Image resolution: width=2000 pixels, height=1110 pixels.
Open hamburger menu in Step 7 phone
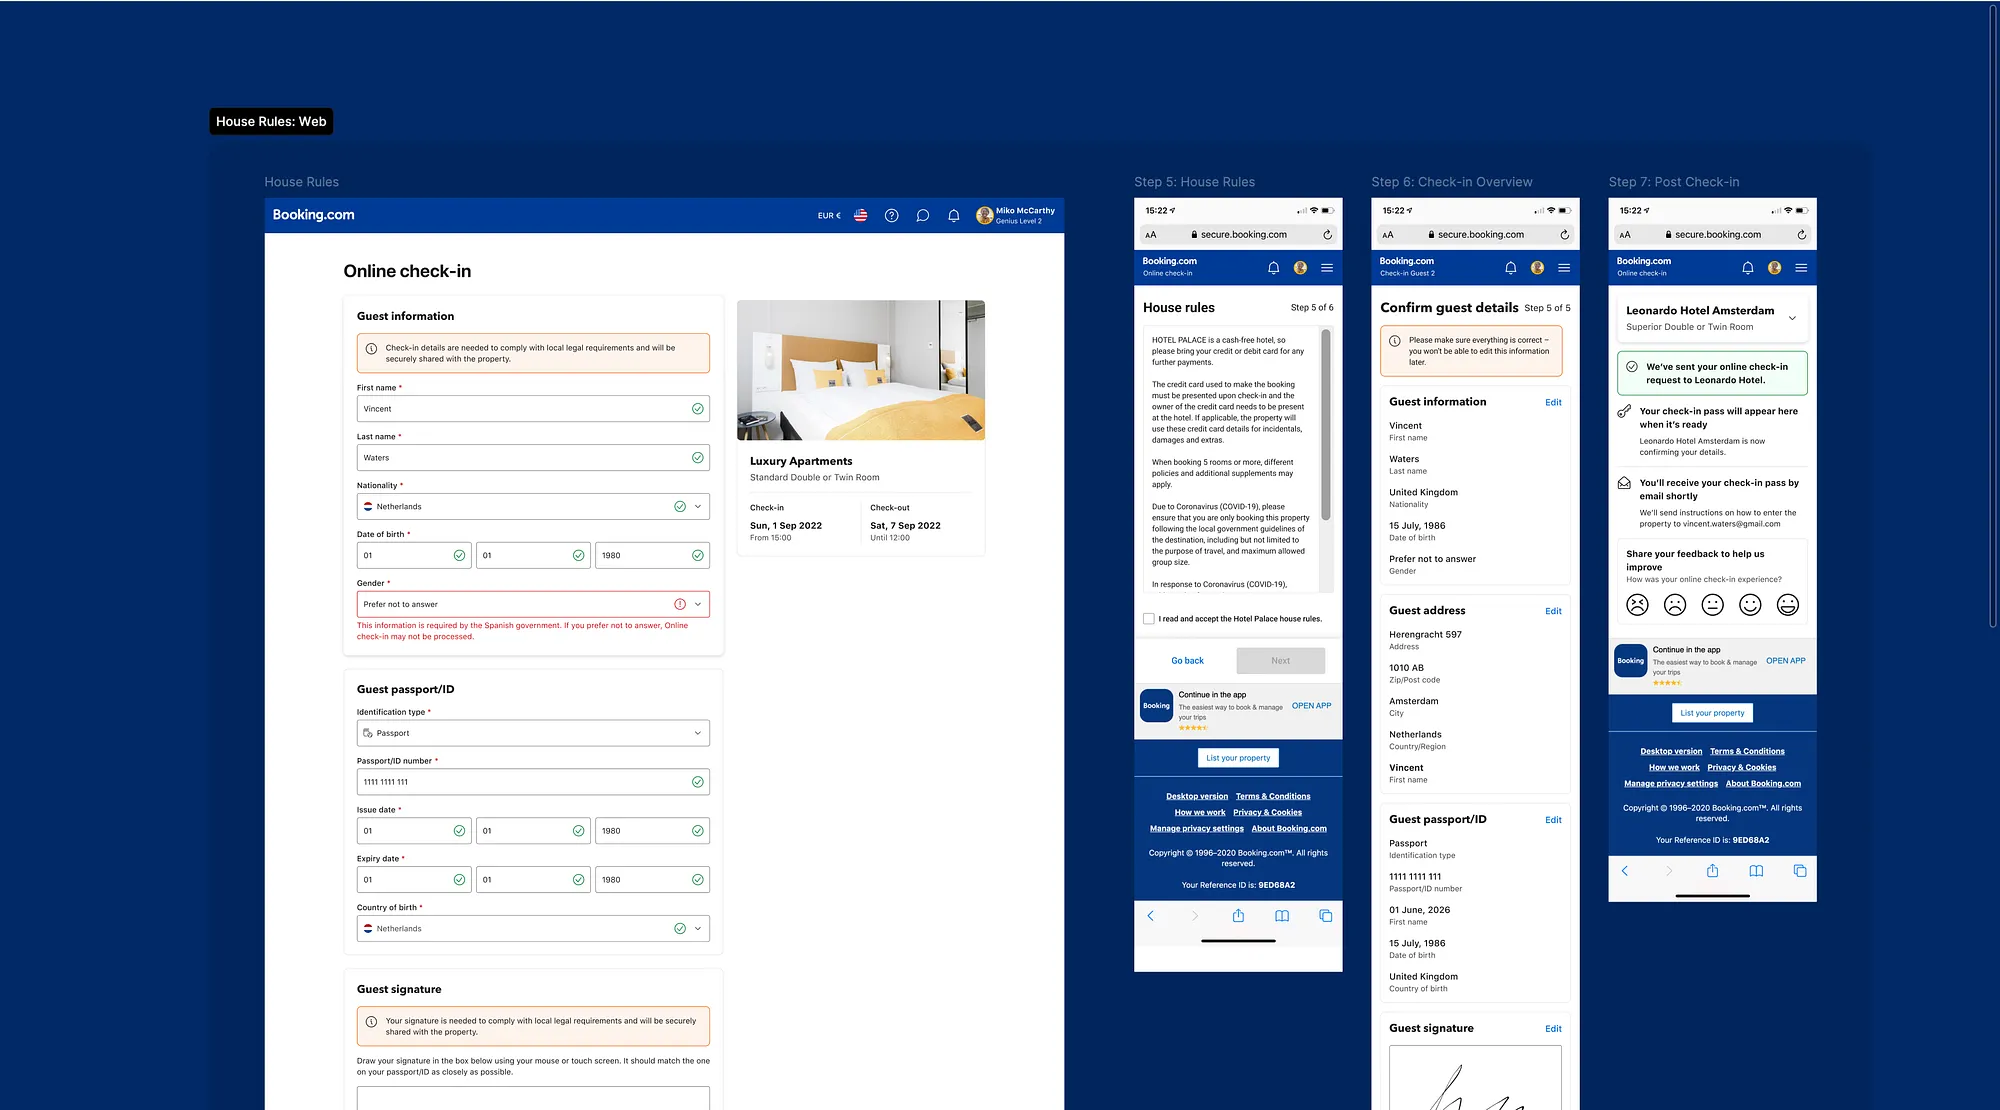click(x=1801, y=268)
